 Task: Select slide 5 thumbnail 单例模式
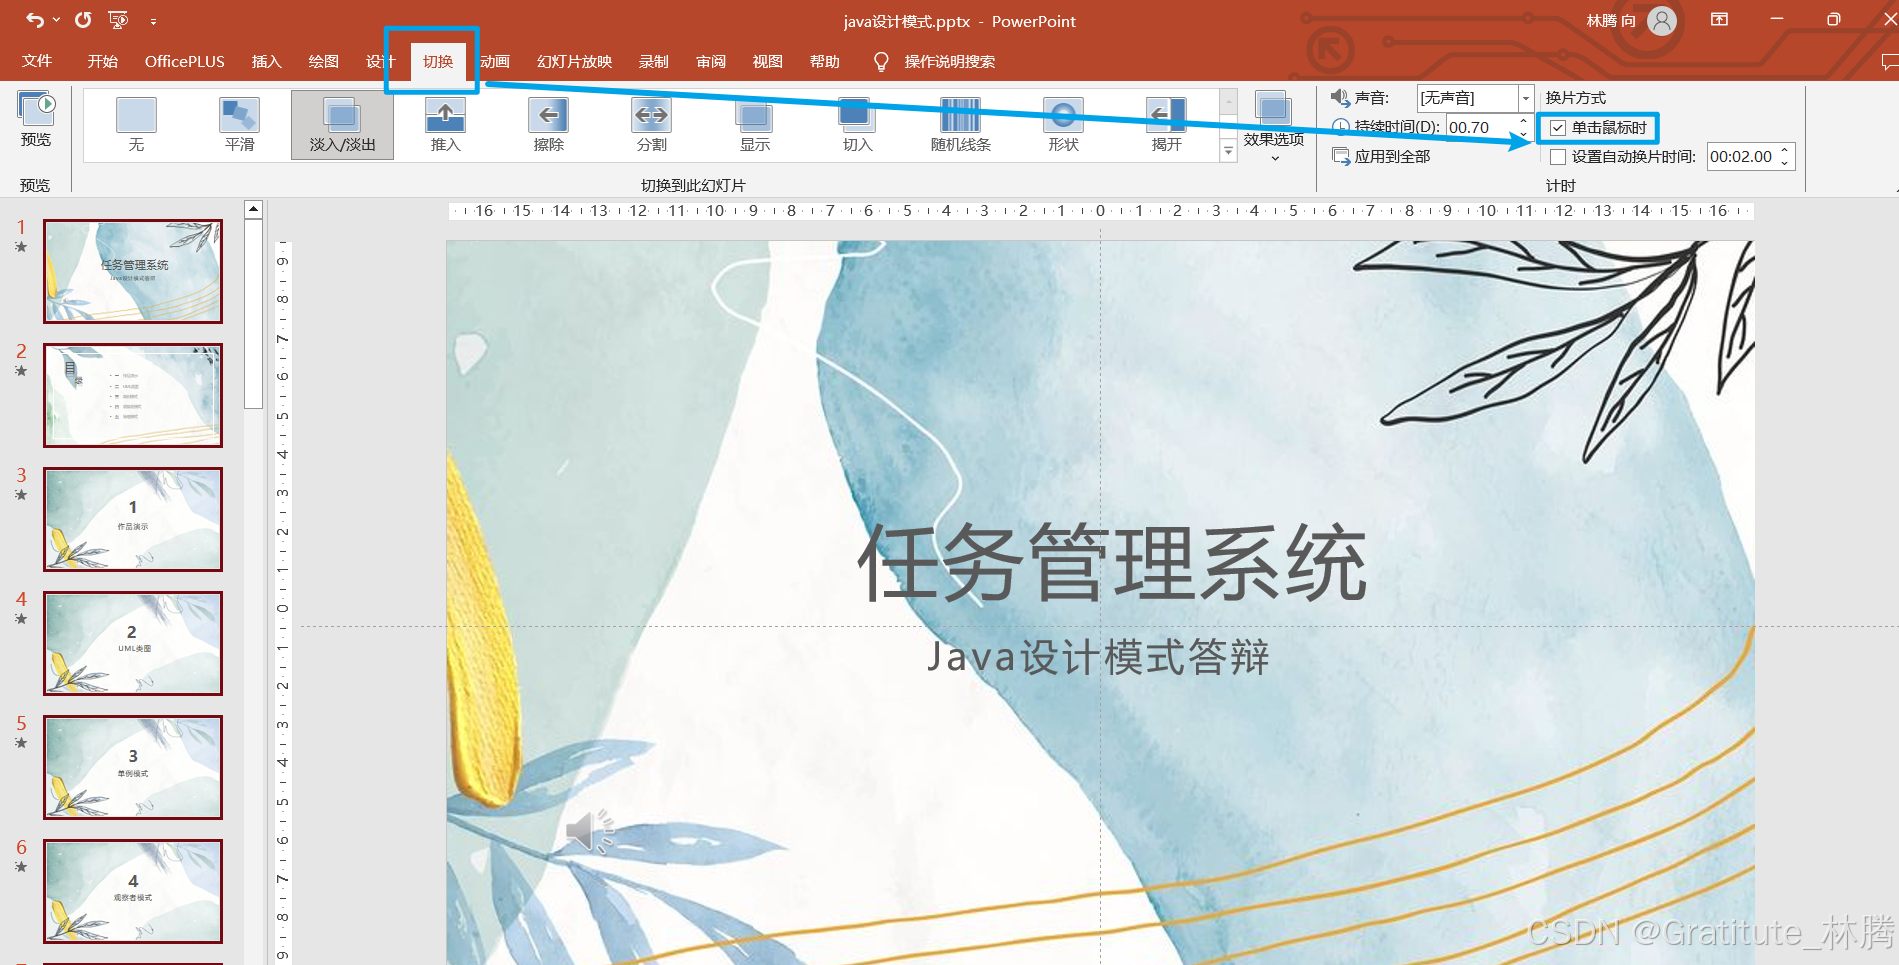tap(133, 767)
